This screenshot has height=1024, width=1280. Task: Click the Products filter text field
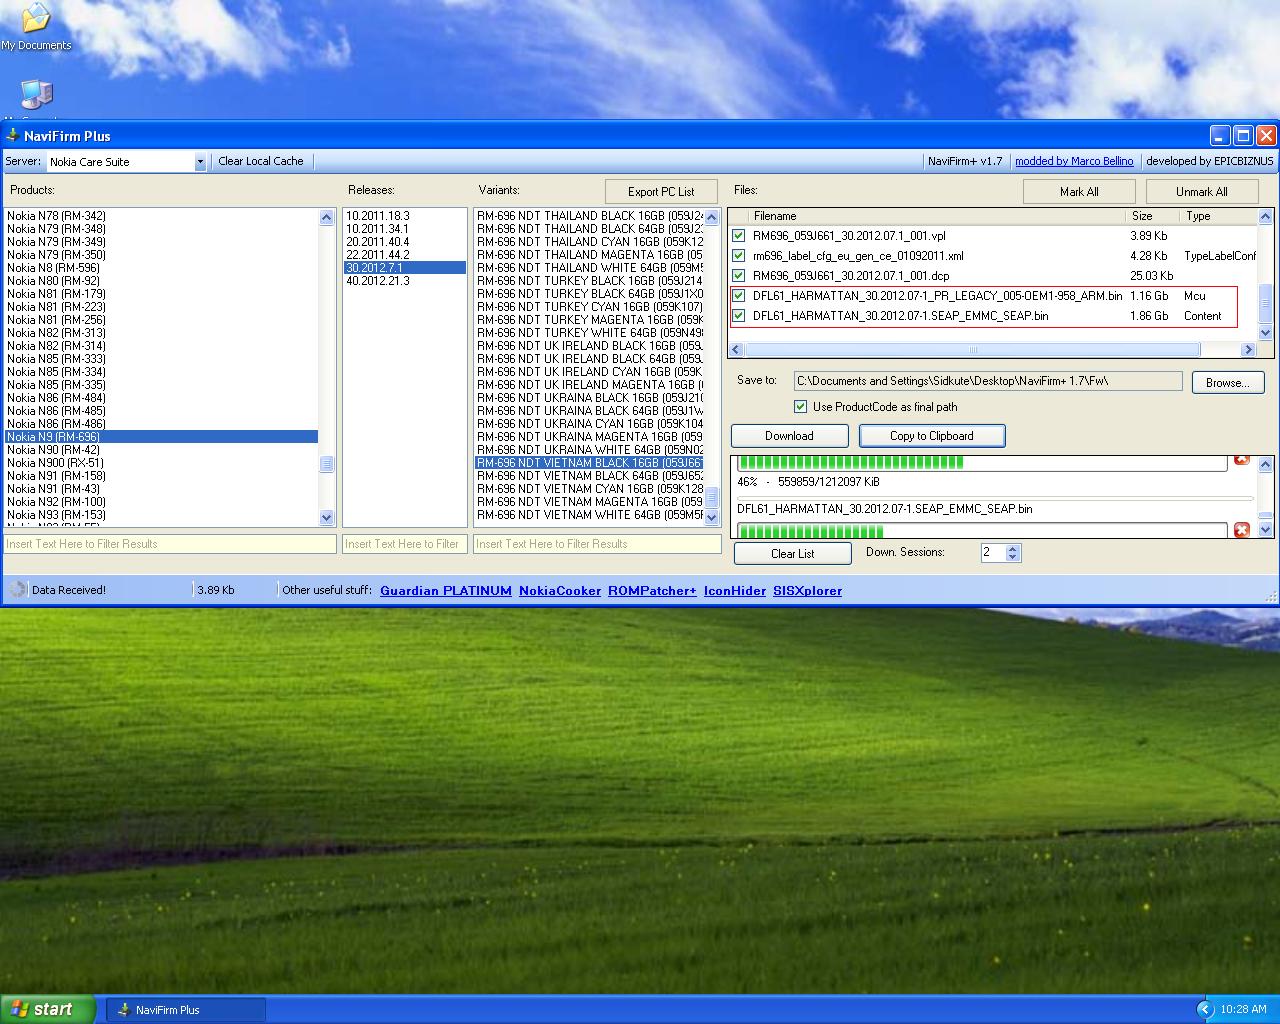tap(170, 544)
